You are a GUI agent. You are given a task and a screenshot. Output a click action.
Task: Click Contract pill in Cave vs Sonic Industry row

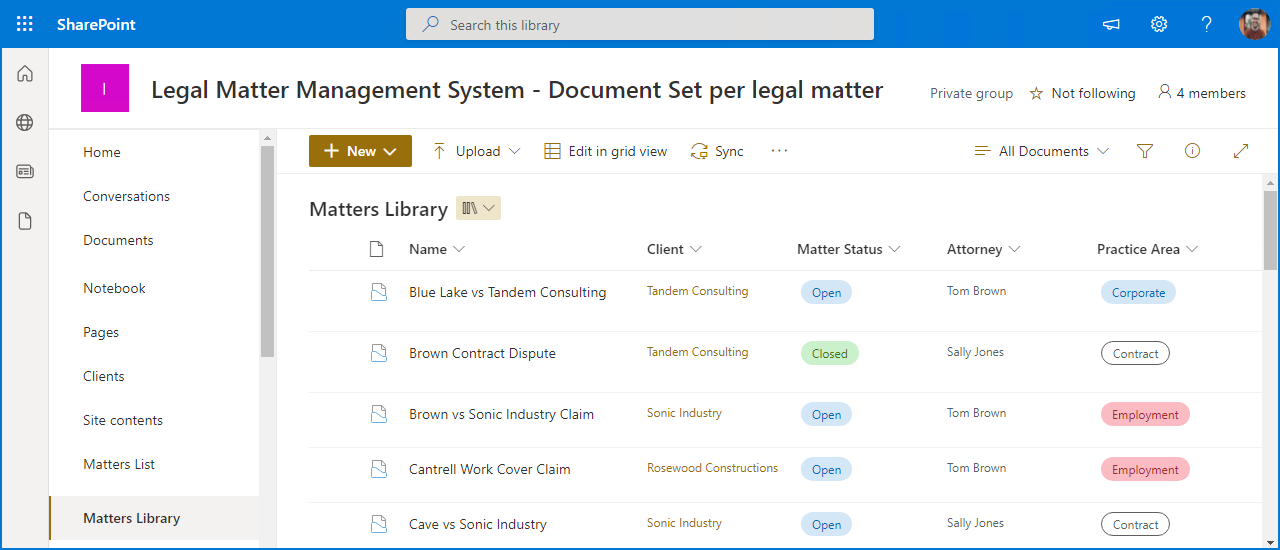click(1135, 524)
